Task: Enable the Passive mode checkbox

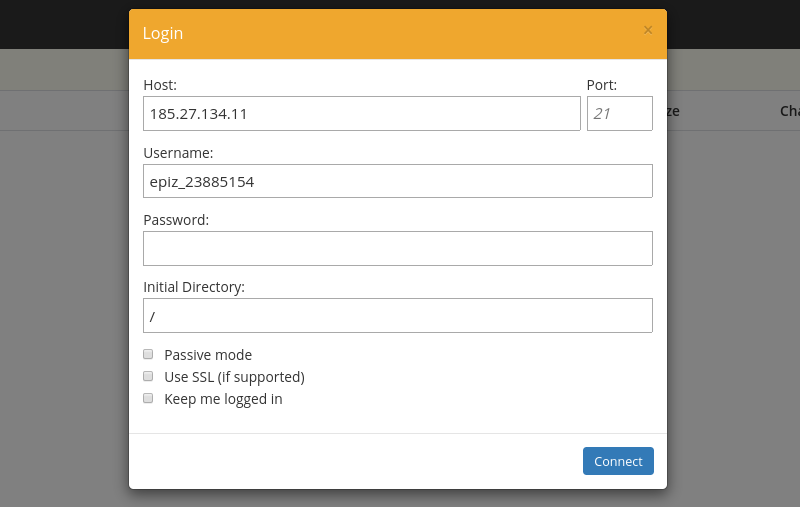Action: coord(148,354)
